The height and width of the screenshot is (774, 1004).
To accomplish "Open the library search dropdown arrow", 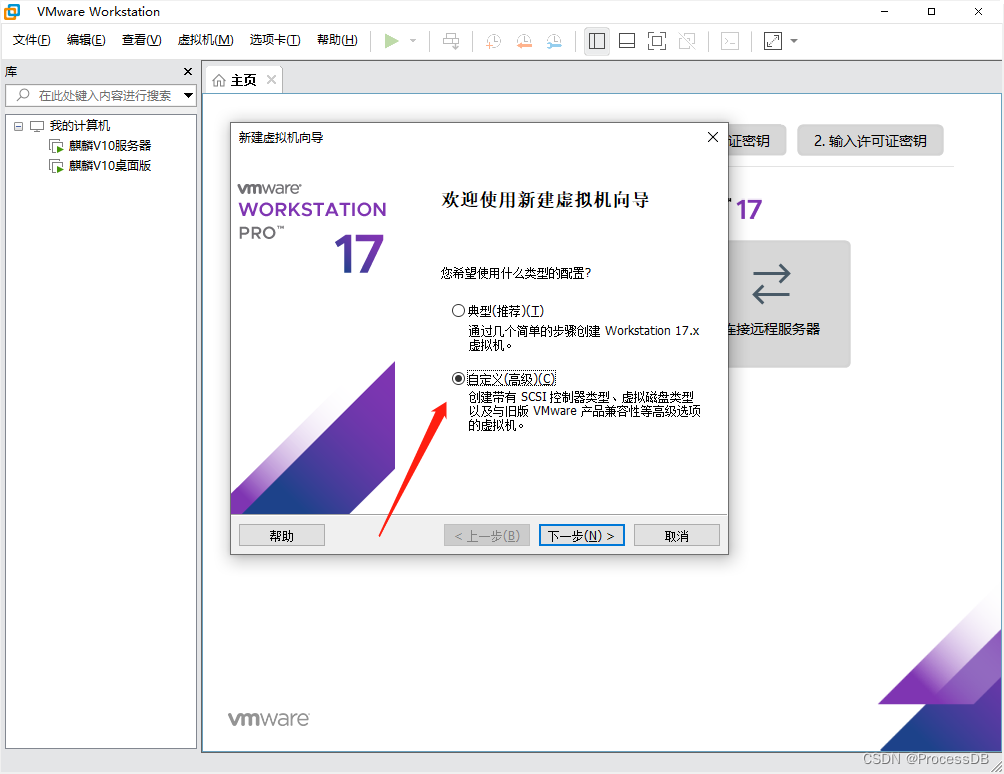I will click(188, 95).
